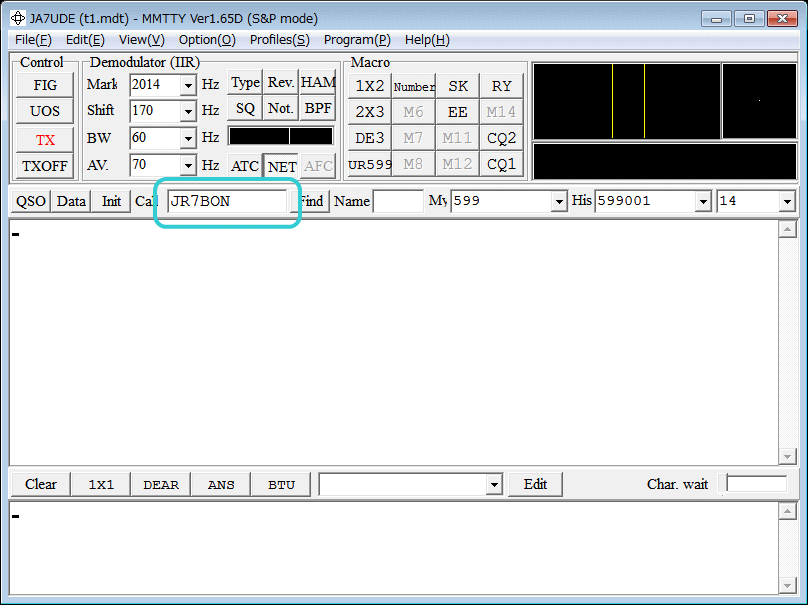Click the TX transmit button
The image size is (808, 605).
(45, 139)
